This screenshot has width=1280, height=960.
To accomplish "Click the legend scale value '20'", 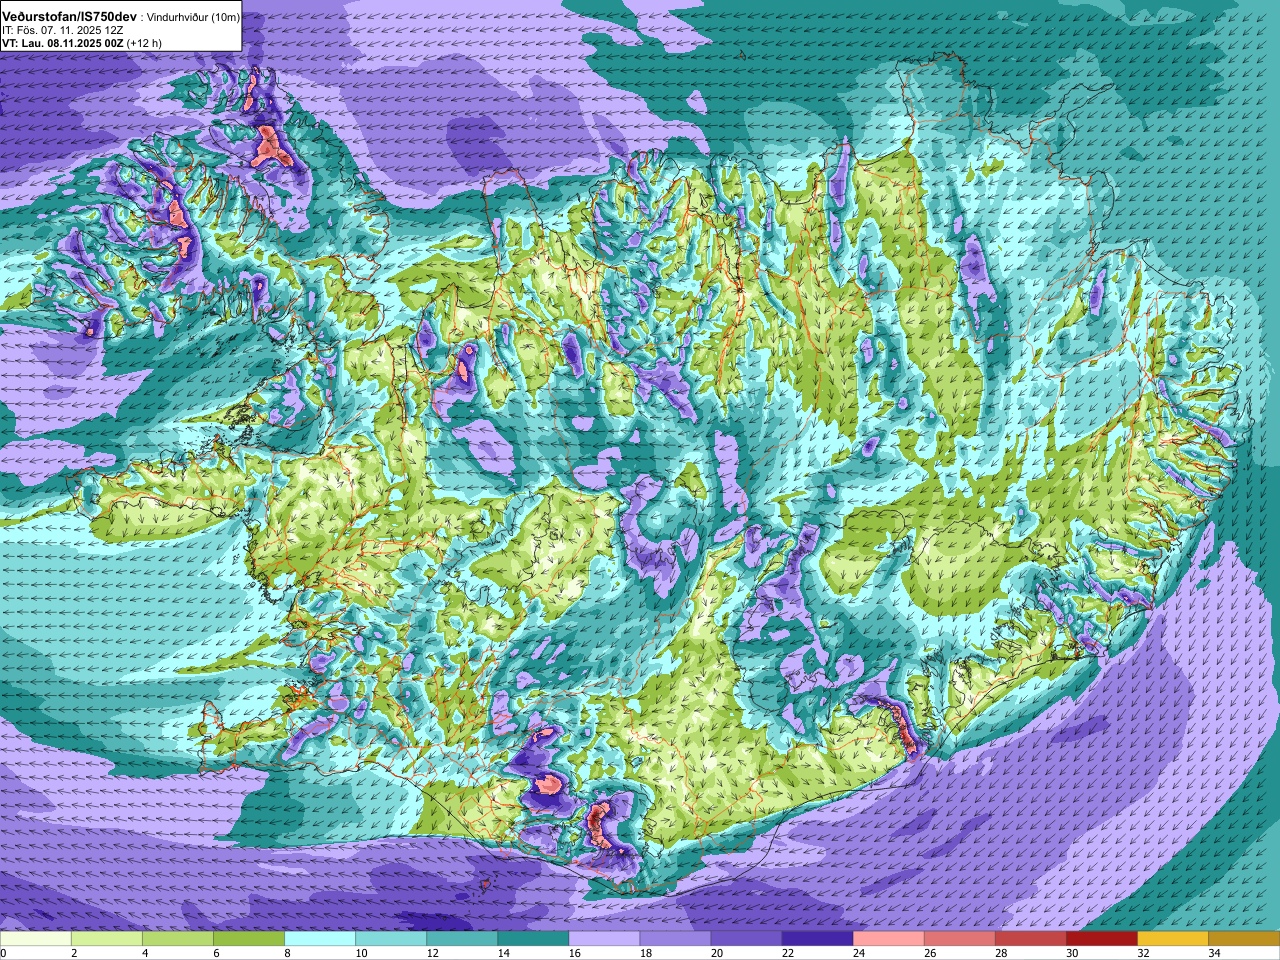I will pos(716,954).
